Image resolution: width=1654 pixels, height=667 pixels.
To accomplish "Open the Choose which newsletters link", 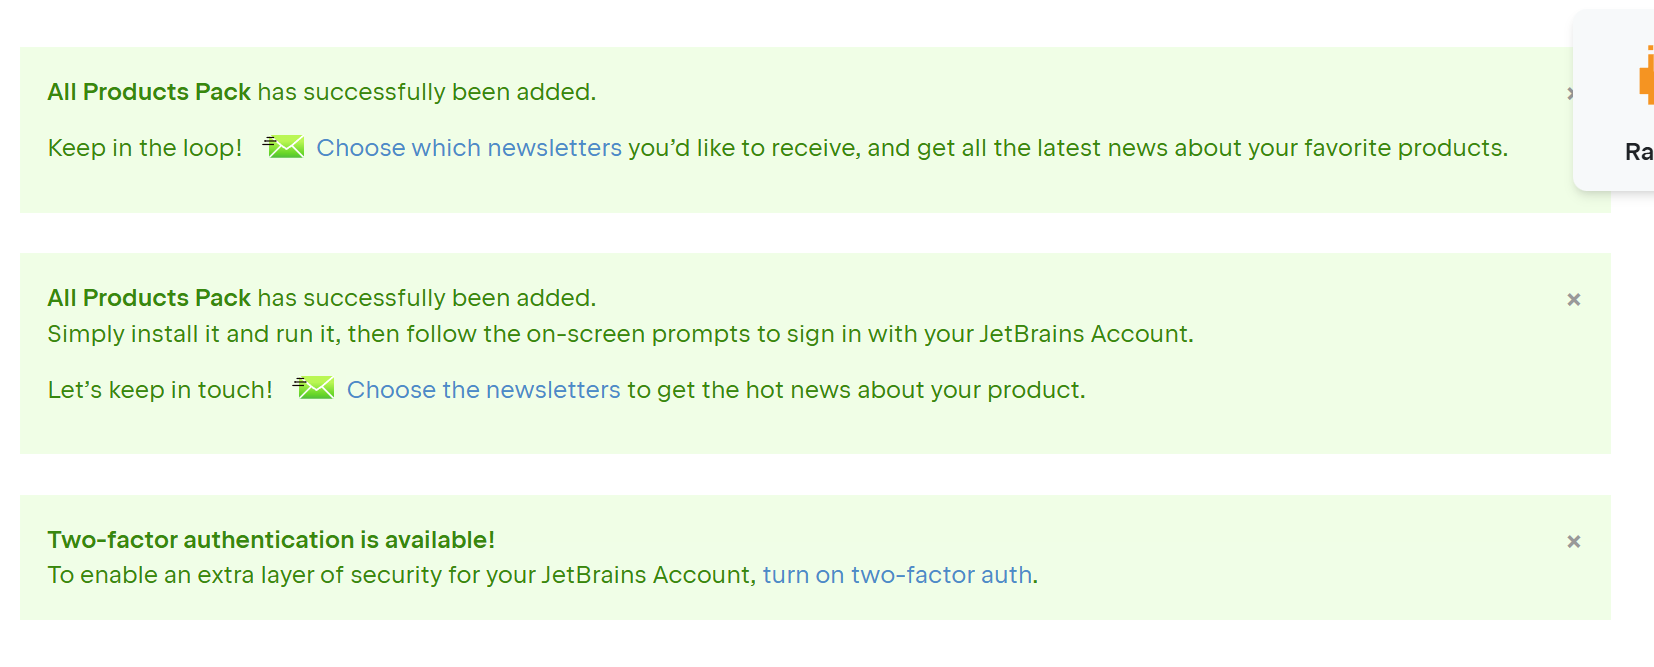I will (469, 148).
